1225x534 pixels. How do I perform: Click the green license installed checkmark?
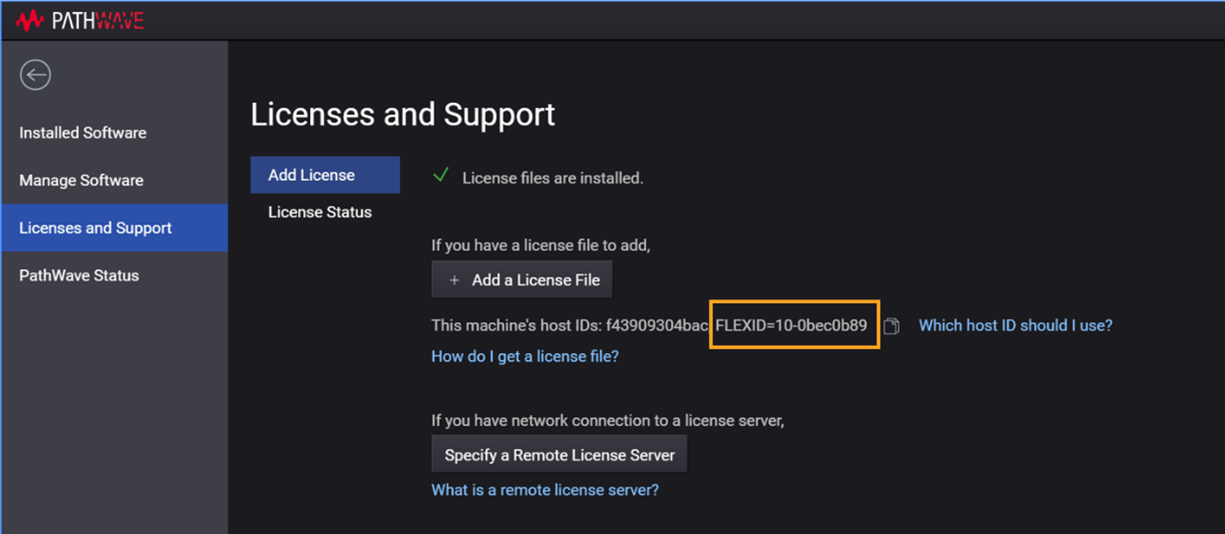point(440,176)
